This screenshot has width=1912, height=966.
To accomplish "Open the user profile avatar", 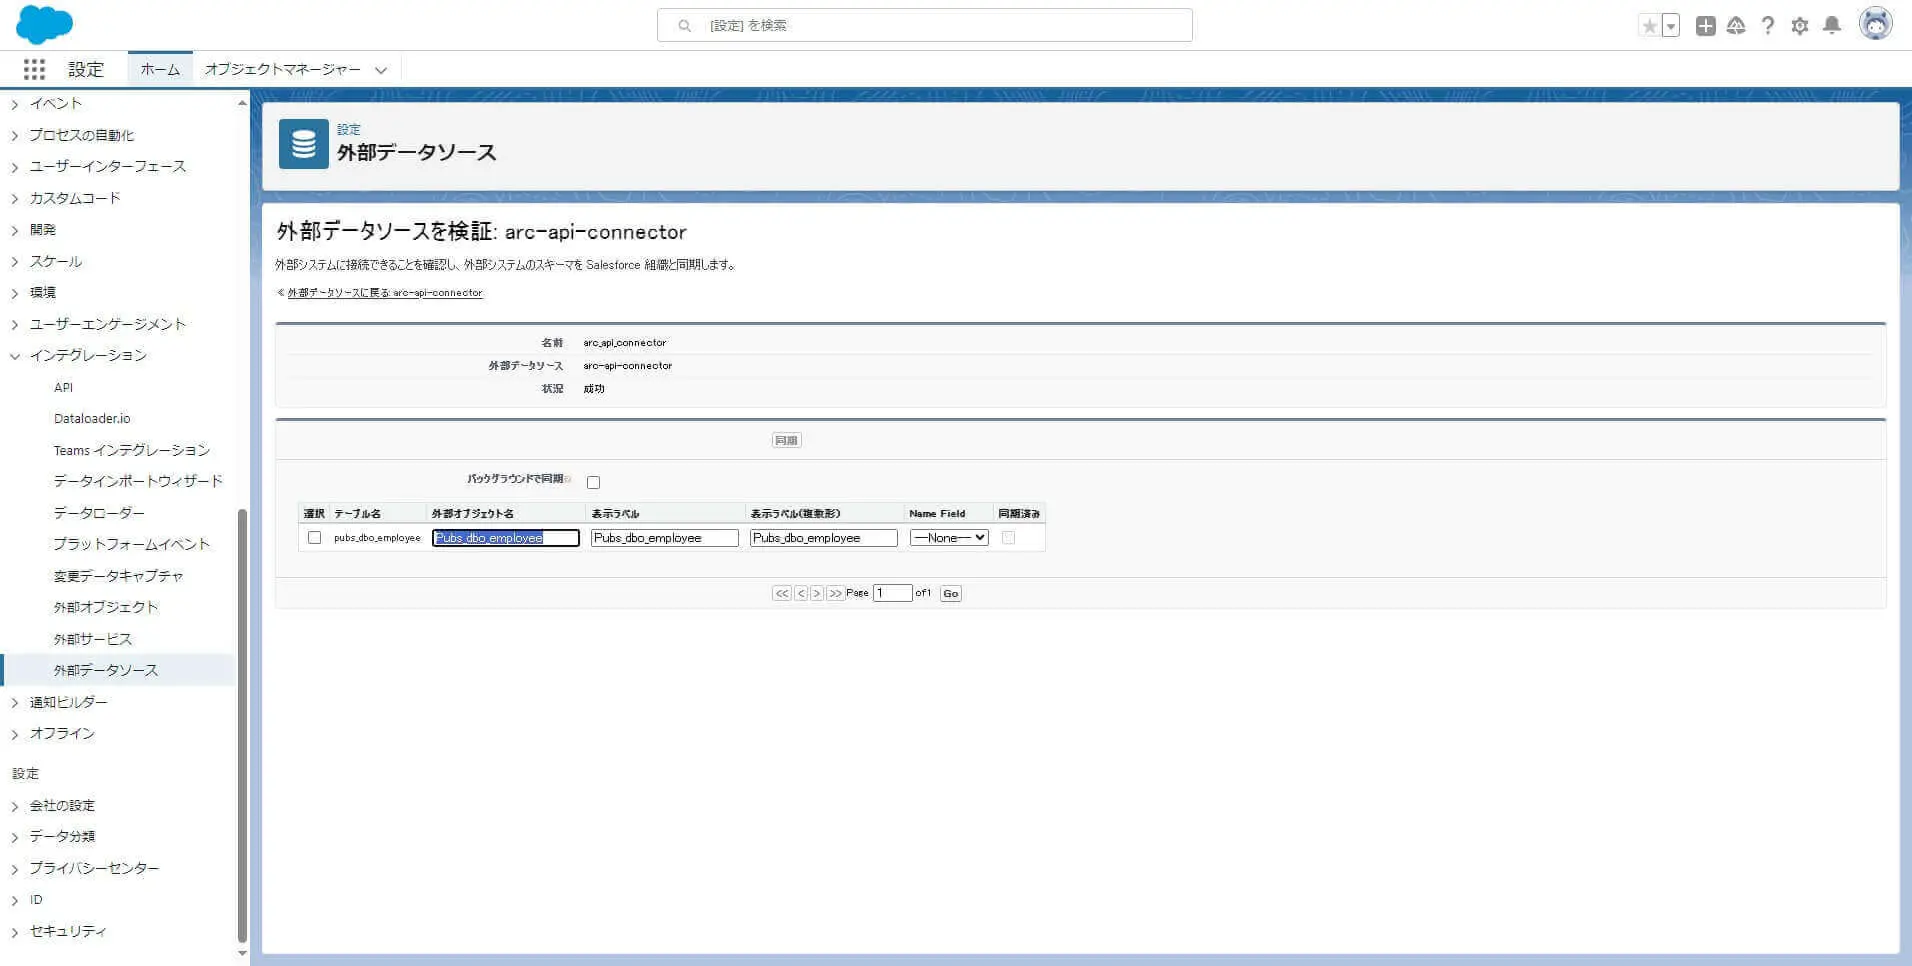I will [x=1876, y=24].
